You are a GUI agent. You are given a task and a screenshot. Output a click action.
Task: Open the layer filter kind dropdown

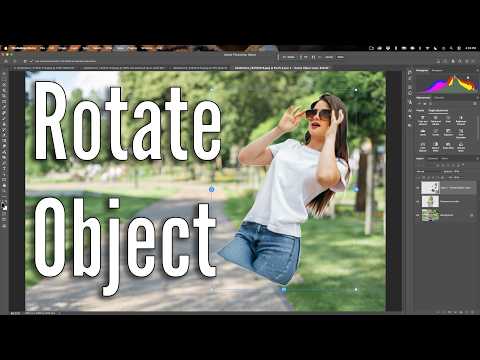pos(425,165)
